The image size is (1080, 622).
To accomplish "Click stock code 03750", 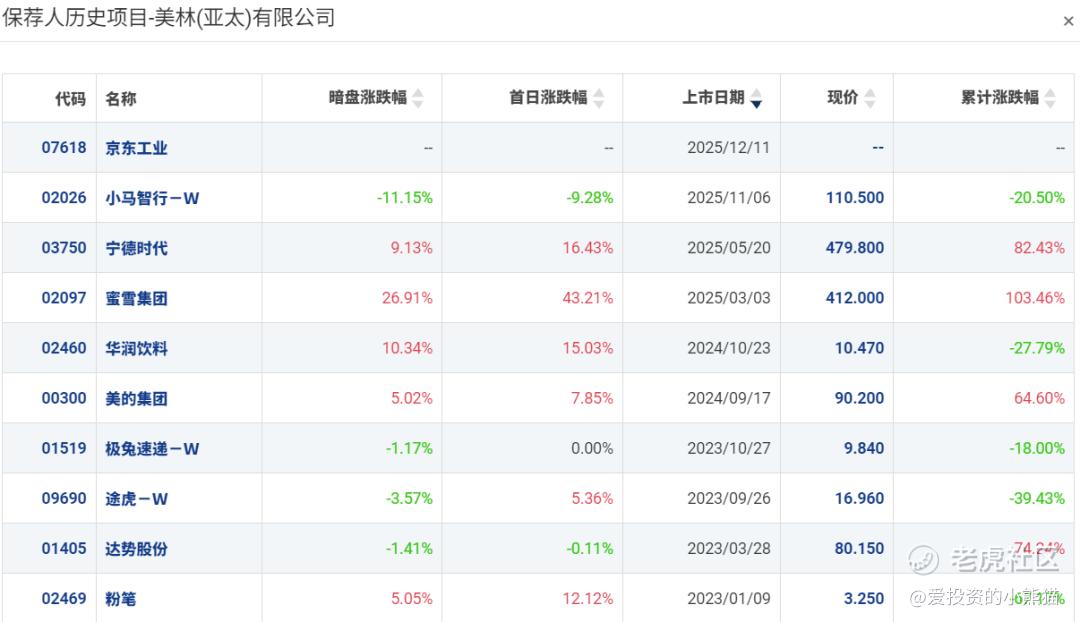I will (x=64, y=248).
